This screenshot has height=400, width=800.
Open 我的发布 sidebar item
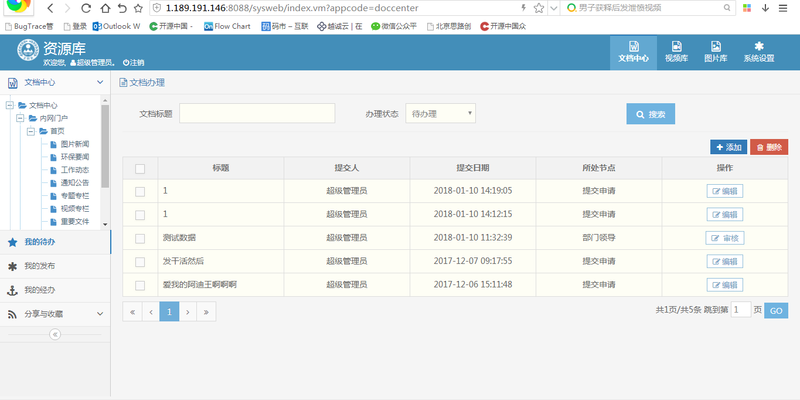(55, 266)
